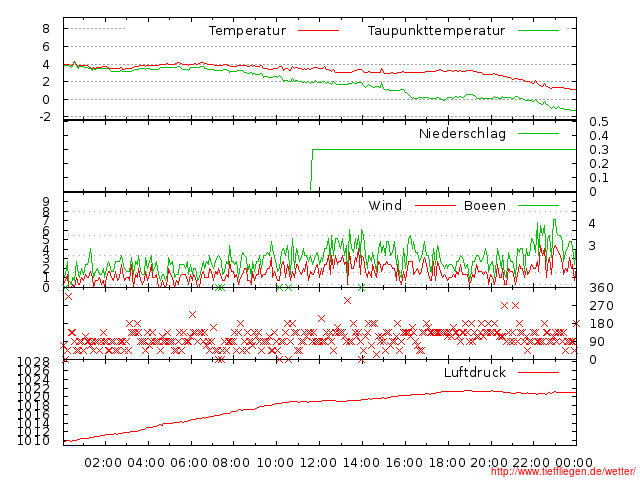
Task: Click the wind direction axis value 360
Action: coord(601,288)
